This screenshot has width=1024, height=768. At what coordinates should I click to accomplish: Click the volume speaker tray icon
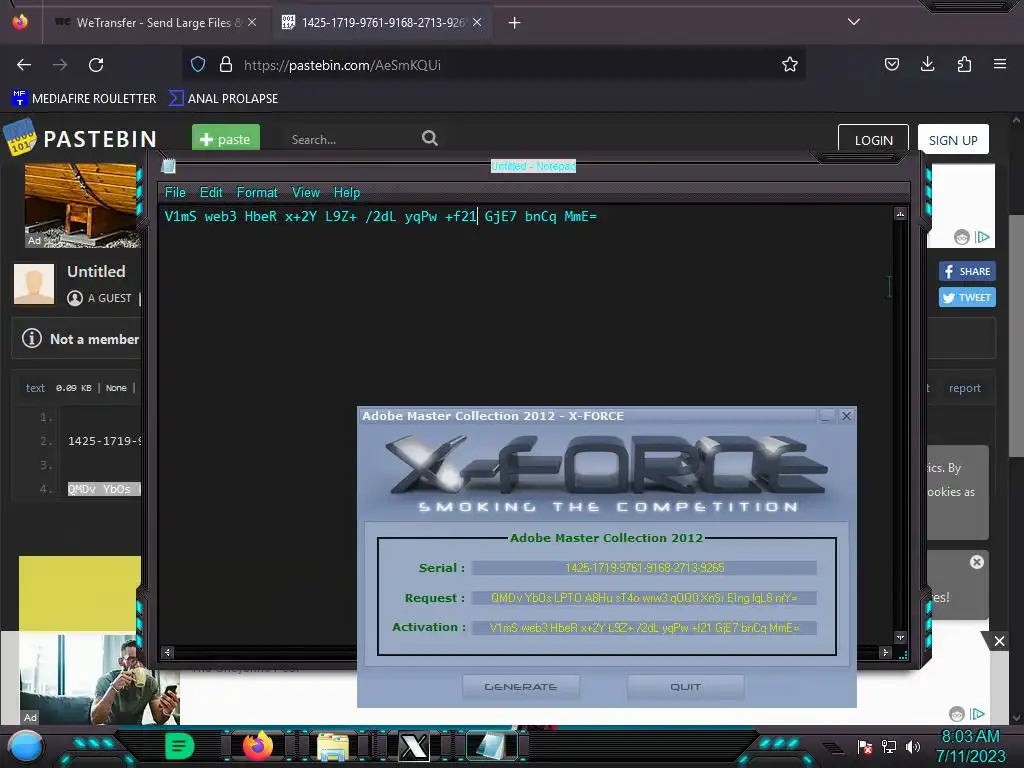coord(913,746)
